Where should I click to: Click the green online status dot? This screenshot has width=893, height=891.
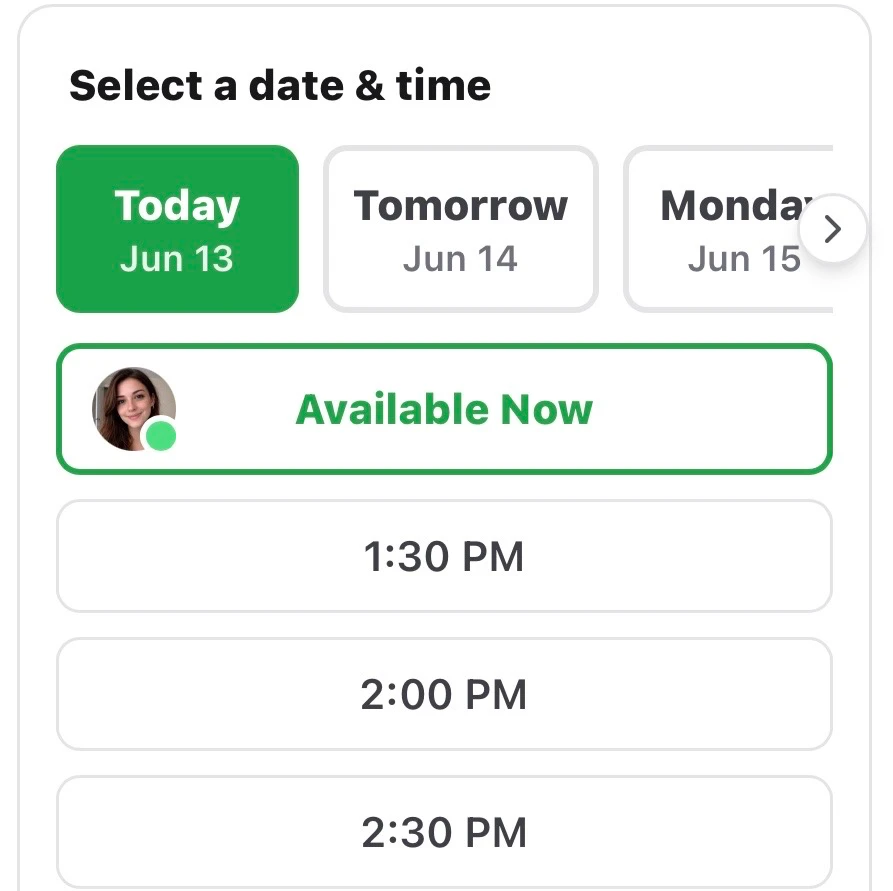(x=161, y=437)
